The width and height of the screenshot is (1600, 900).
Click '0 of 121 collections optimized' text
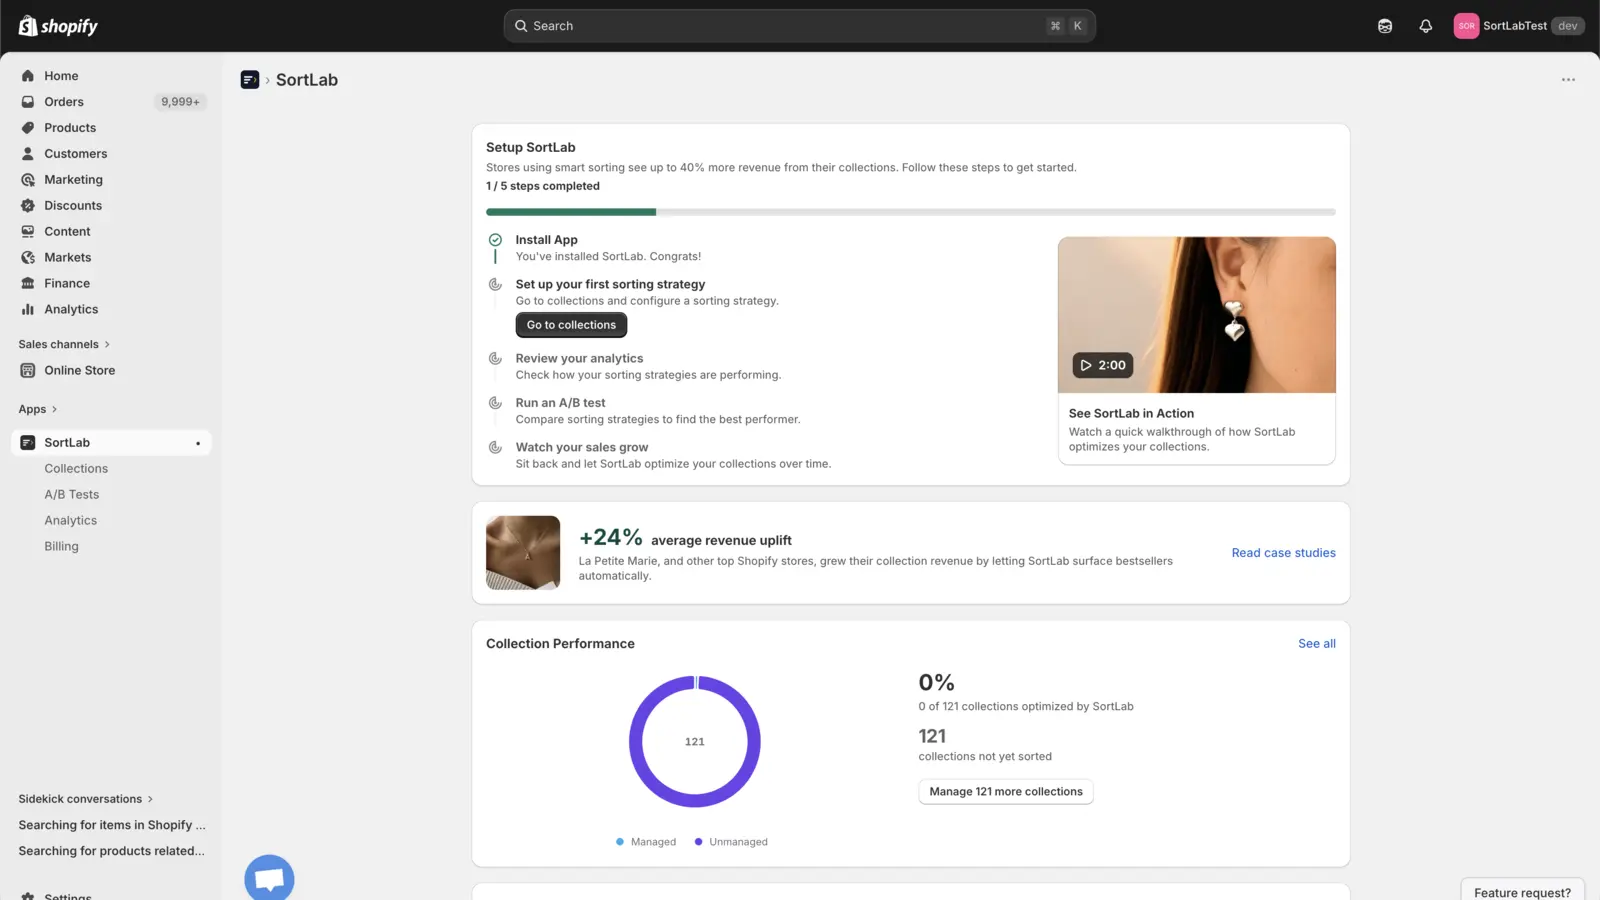coord(1026,707)
